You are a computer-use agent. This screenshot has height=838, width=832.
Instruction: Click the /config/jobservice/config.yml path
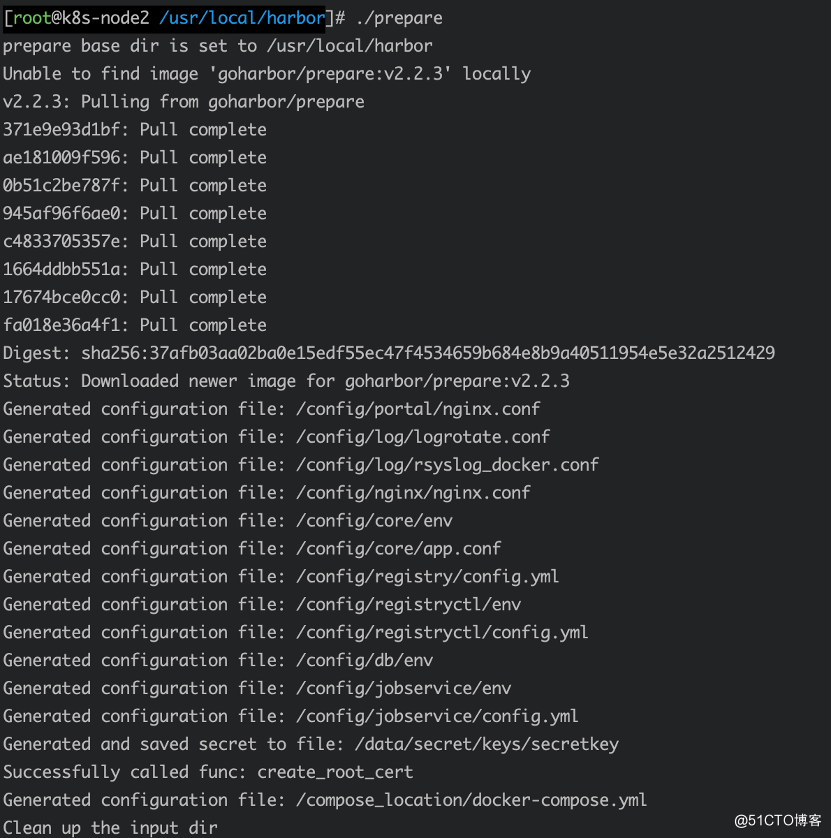pyautogui.click(x=438, y=716)
